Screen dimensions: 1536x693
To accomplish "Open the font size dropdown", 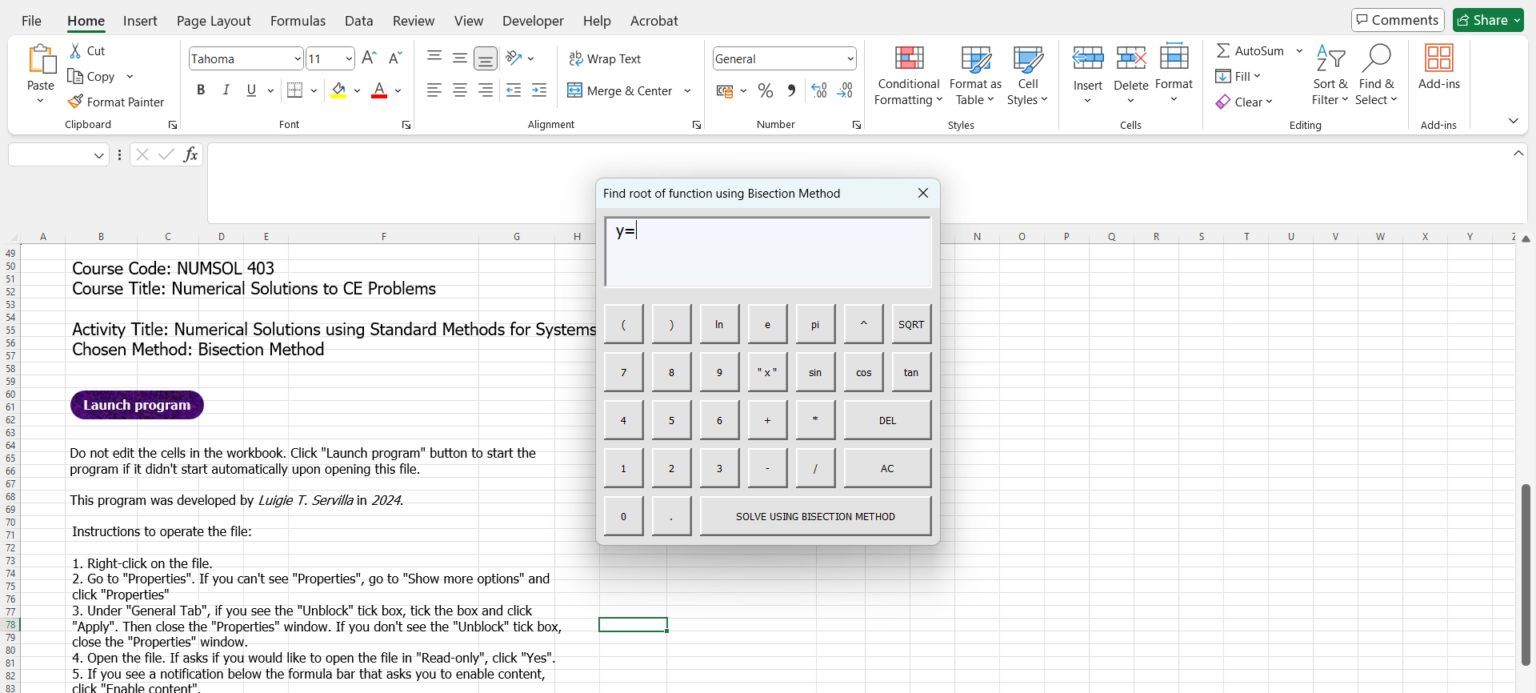I will coord(348,59).
